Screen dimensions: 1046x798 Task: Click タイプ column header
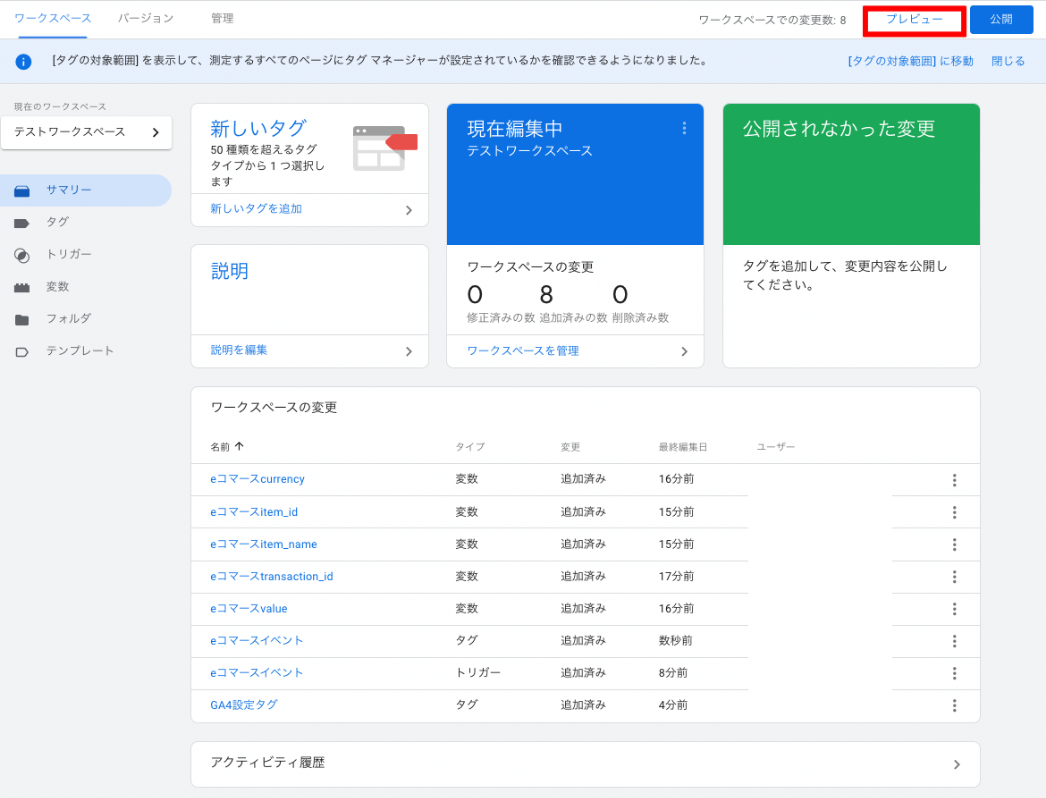pyautogui.click(x=470, y=447)
